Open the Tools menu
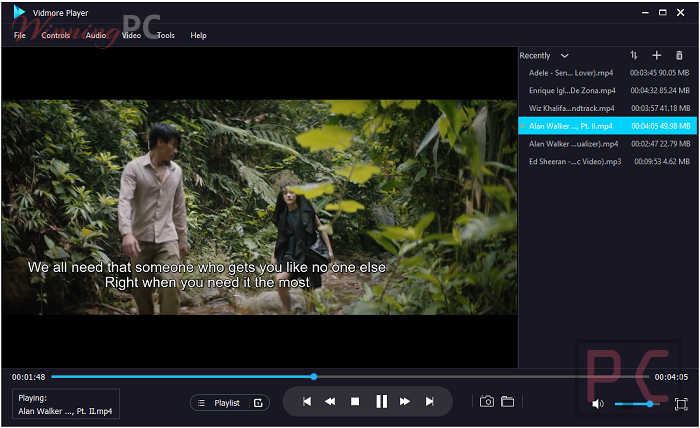This screenshot has height=428, width=700. coord(166,35)
